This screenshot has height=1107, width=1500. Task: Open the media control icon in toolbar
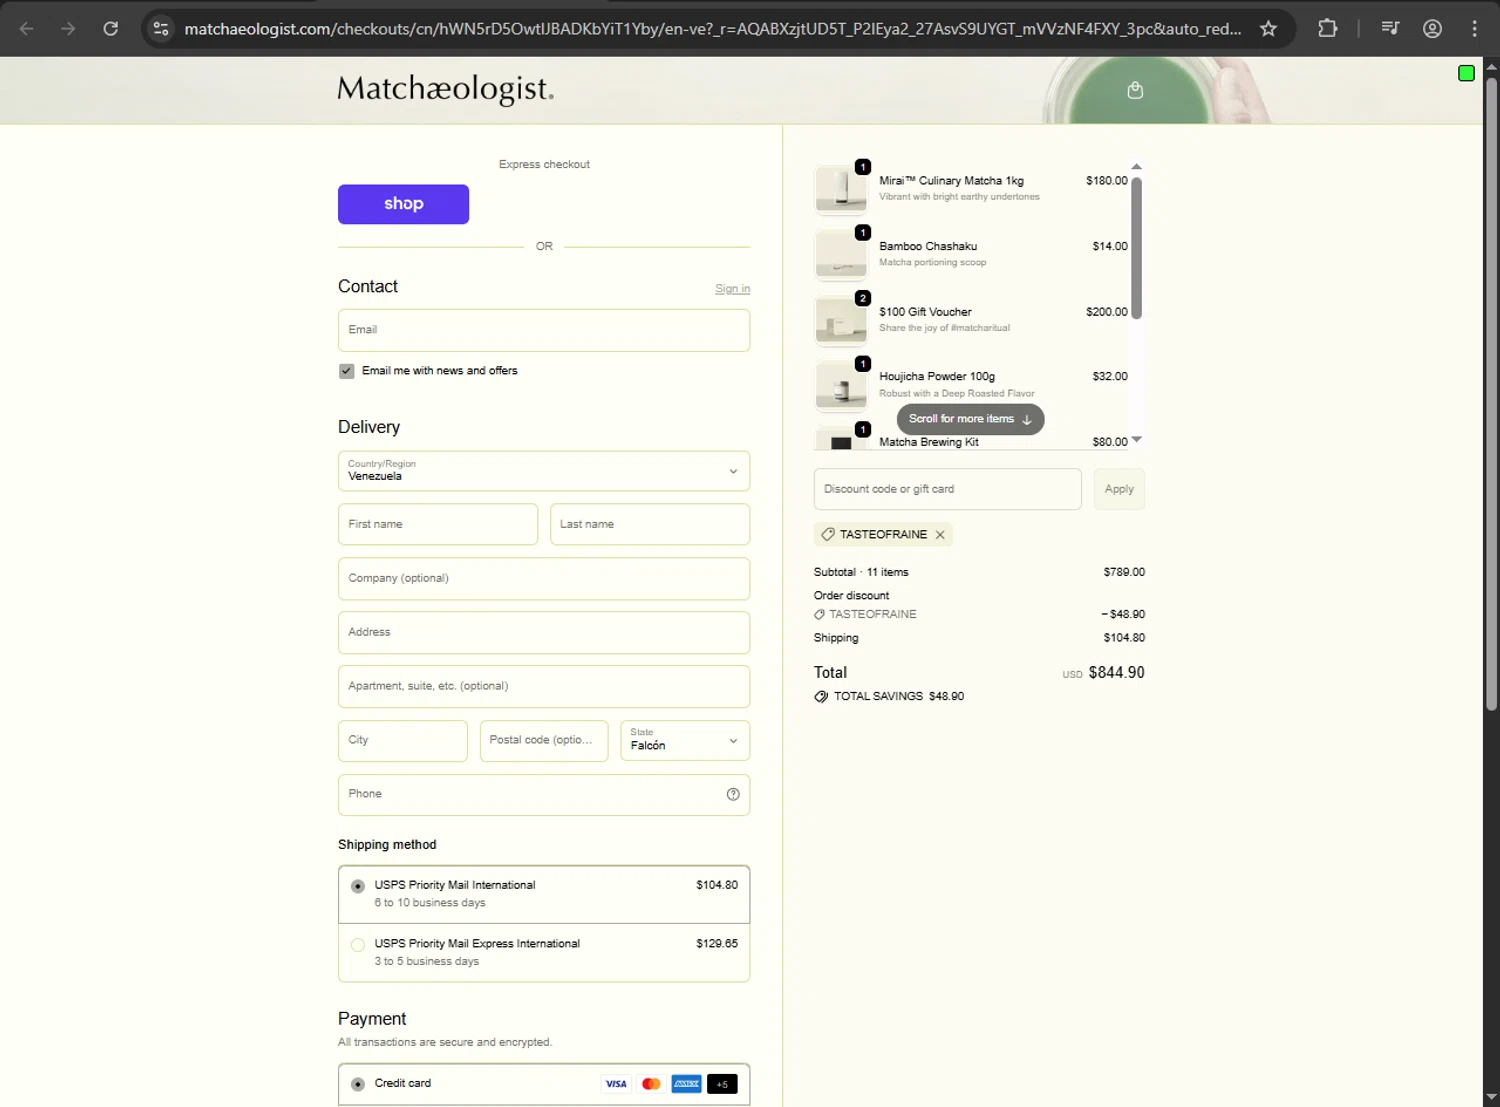1390,28
